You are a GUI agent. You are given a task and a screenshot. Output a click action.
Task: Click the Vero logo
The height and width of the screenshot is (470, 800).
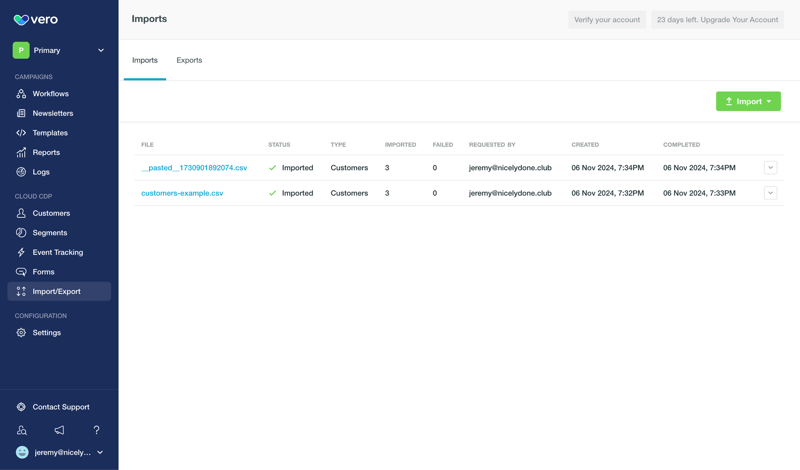click(35, 20)
